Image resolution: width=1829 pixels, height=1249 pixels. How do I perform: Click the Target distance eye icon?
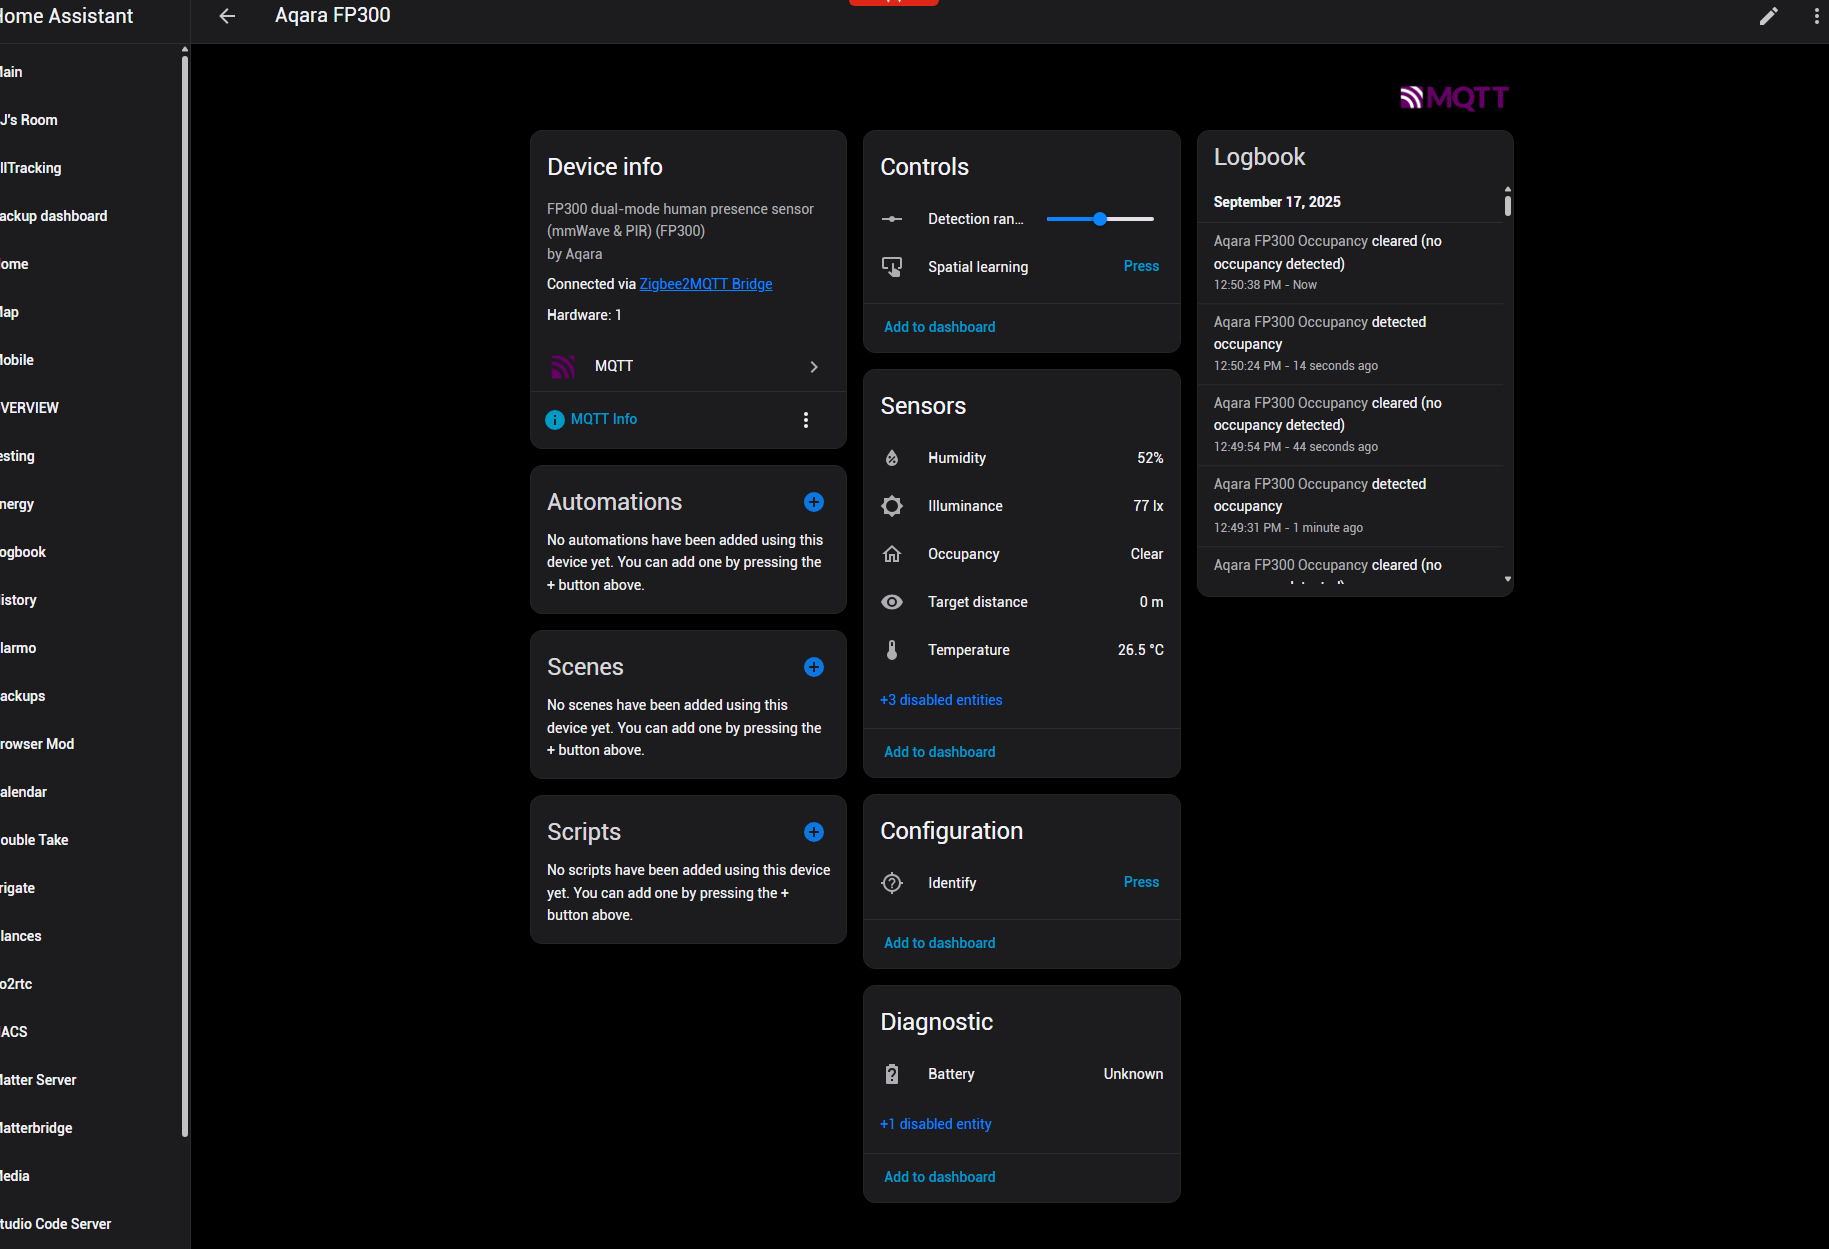892,601
